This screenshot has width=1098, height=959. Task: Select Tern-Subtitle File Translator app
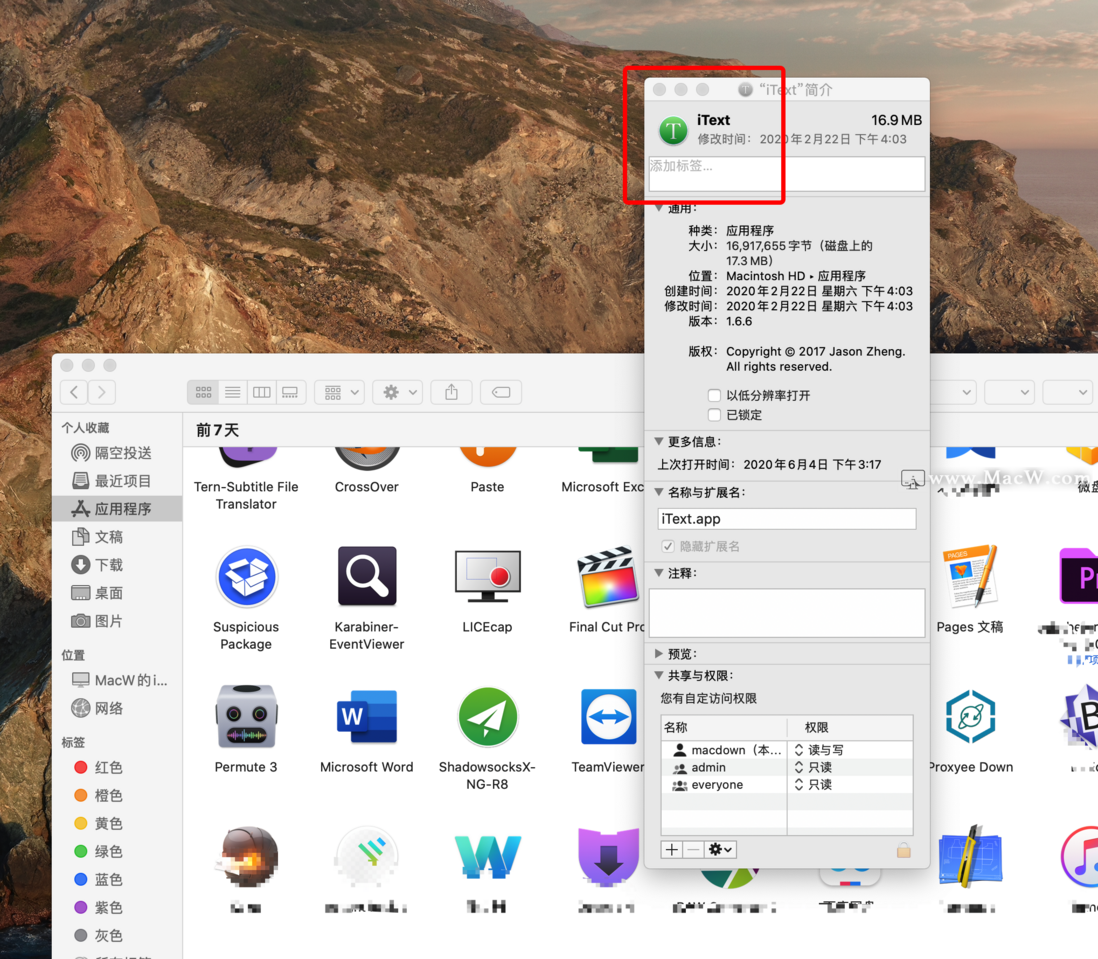point(246,458)
